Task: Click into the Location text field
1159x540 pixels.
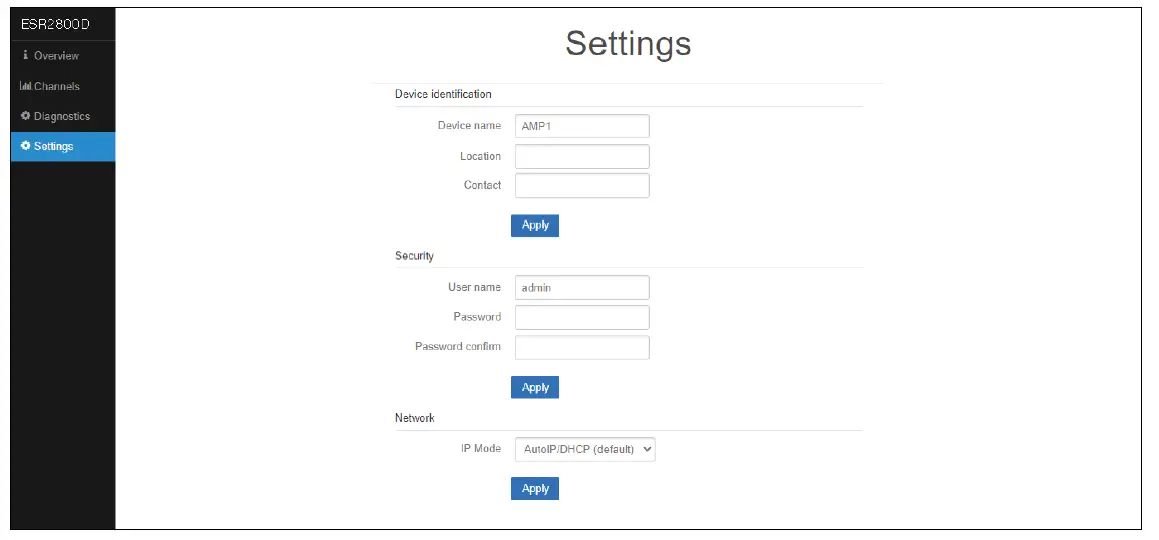Action: pyautogui.click(x=582, y=156)
